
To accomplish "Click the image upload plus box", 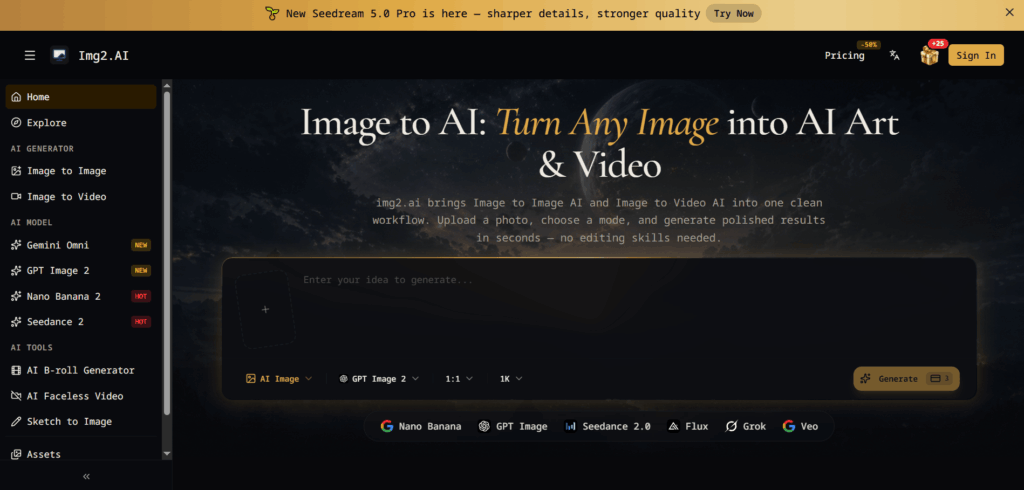I will 265,309.
